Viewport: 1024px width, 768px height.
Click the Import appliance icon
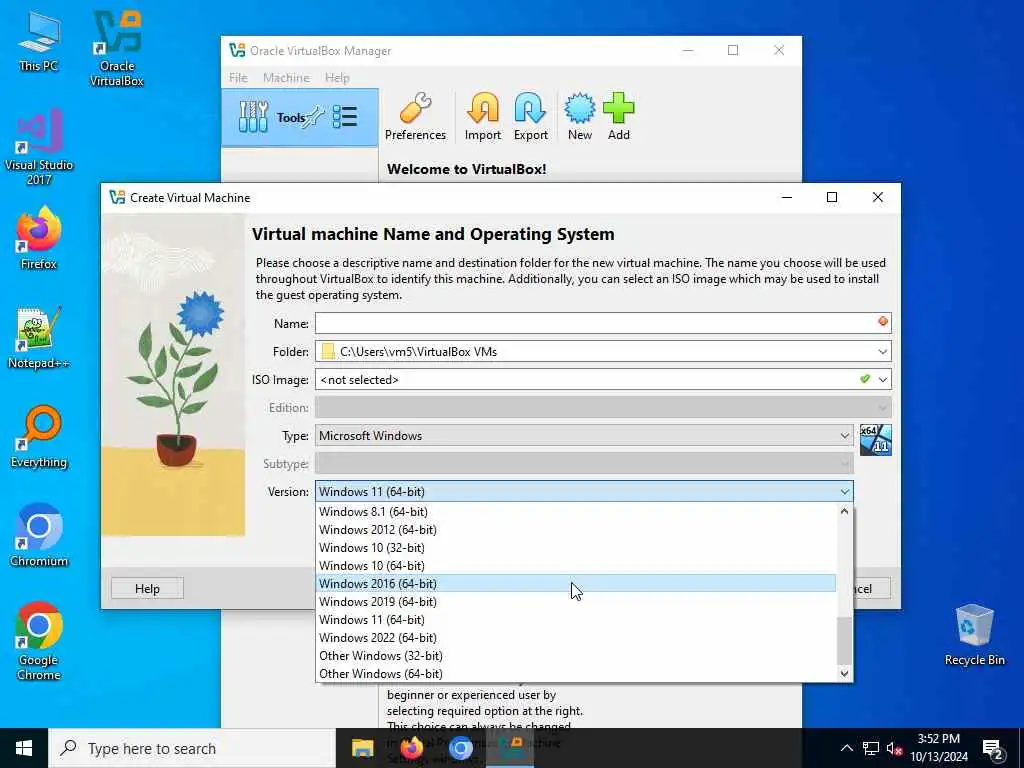tap(483, 118)
